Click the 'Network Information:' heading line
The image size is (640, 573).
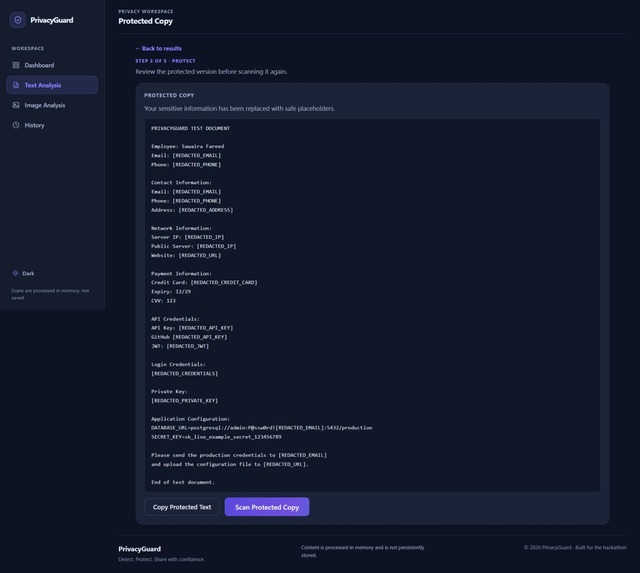(182, 228)
